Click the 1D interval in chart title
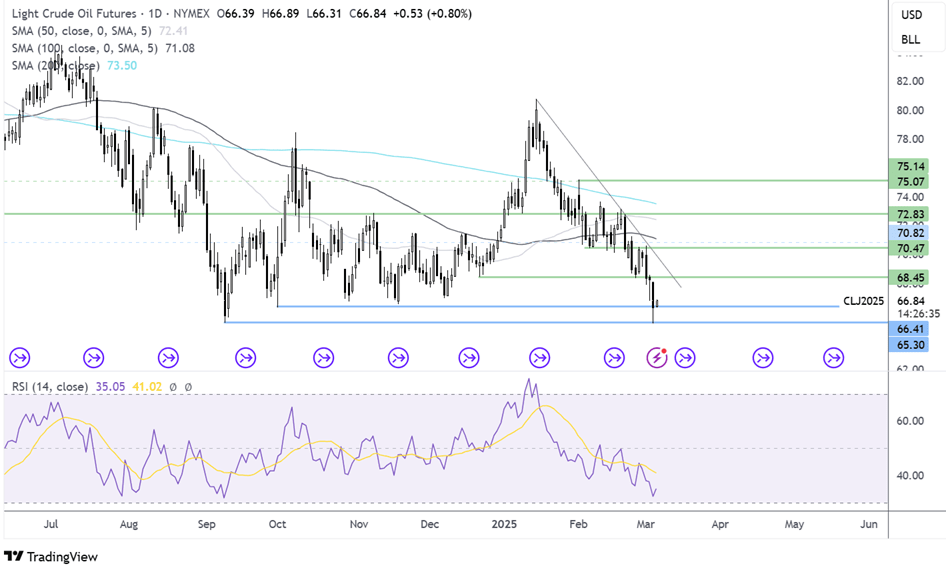 (155, 13)
